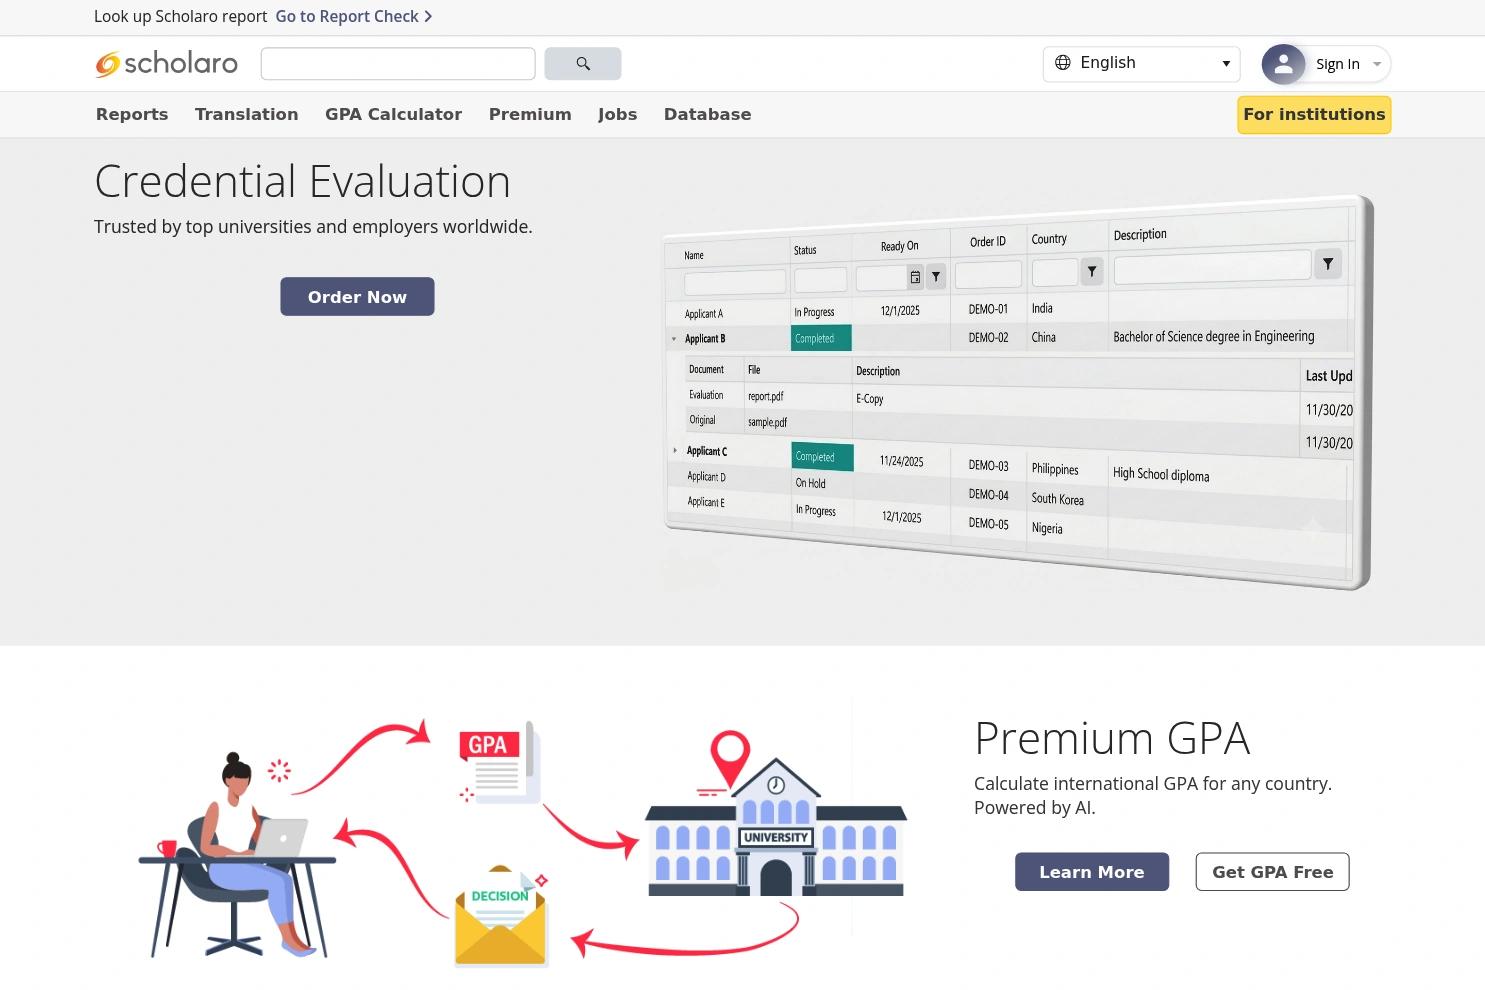Click the Ready On column header
The image size is (1485, 990).
point(899,246)
